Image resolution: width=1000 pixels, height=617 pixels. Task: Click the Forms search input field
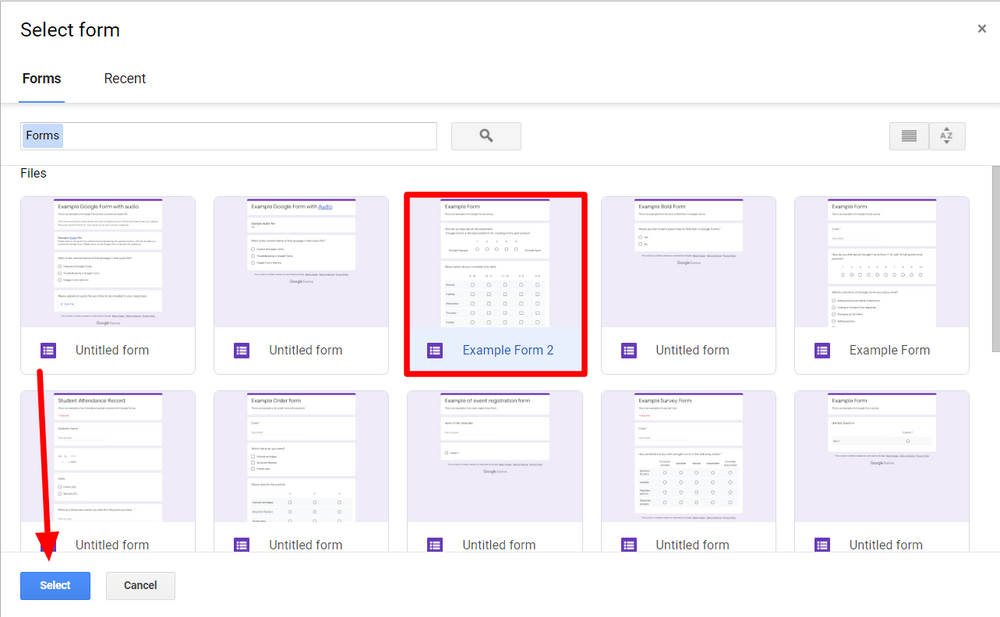tap(228, 135)
